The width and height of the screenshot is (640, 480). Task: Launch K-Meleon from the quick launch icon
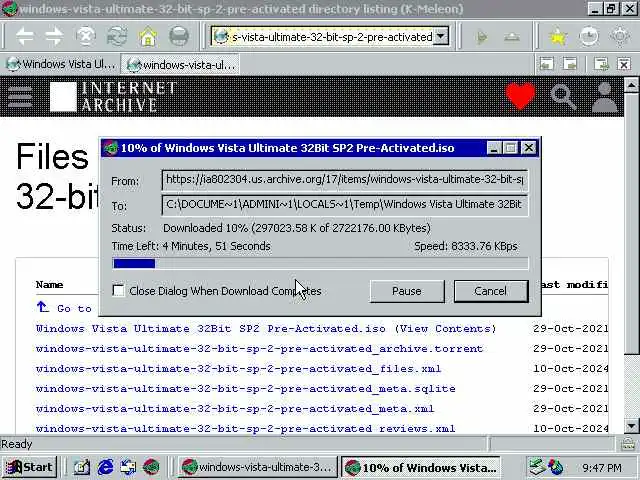tap(151, 467)
